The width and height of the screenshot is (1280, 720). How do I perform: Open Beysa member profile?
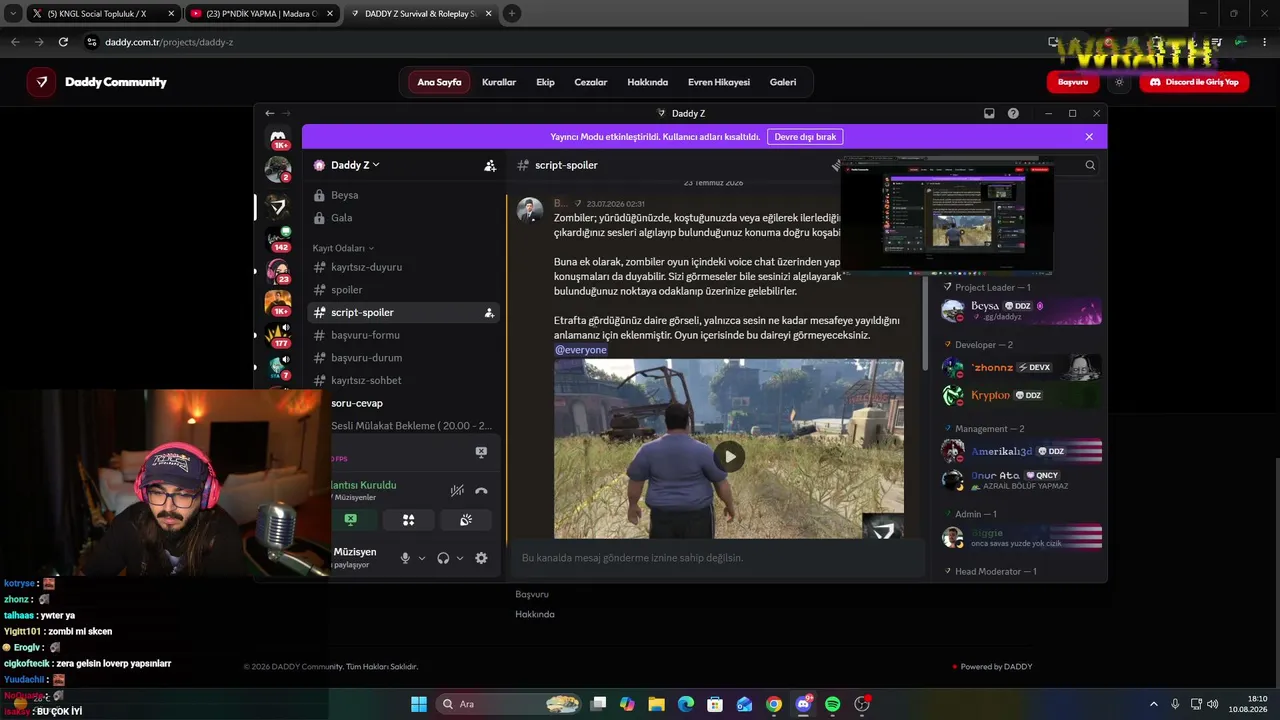click(x=1021, y=311)
